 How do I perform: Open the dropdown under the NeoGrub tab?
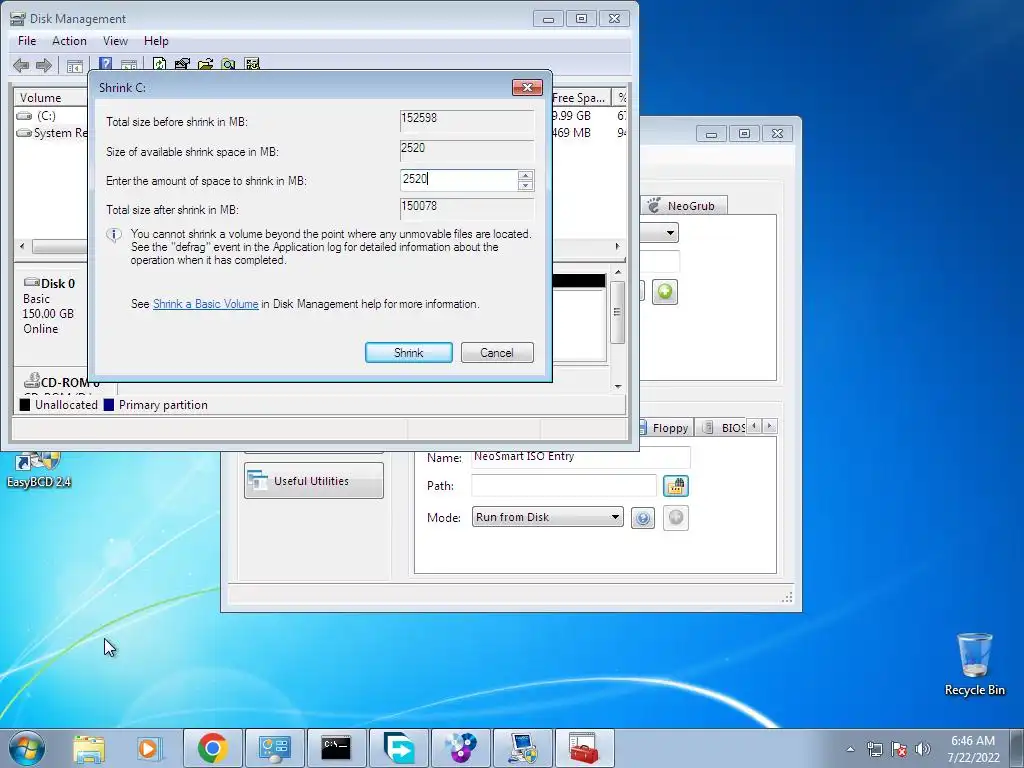coord(660,232)
